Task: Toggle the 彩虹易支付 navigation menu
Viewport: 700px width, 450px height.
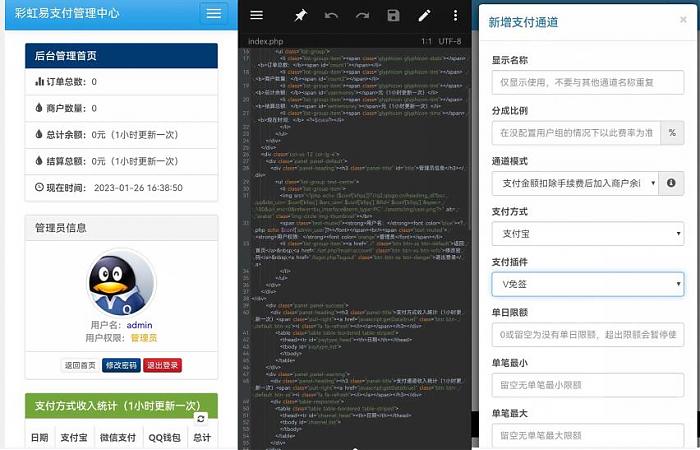Action: (x=212, y=13)
